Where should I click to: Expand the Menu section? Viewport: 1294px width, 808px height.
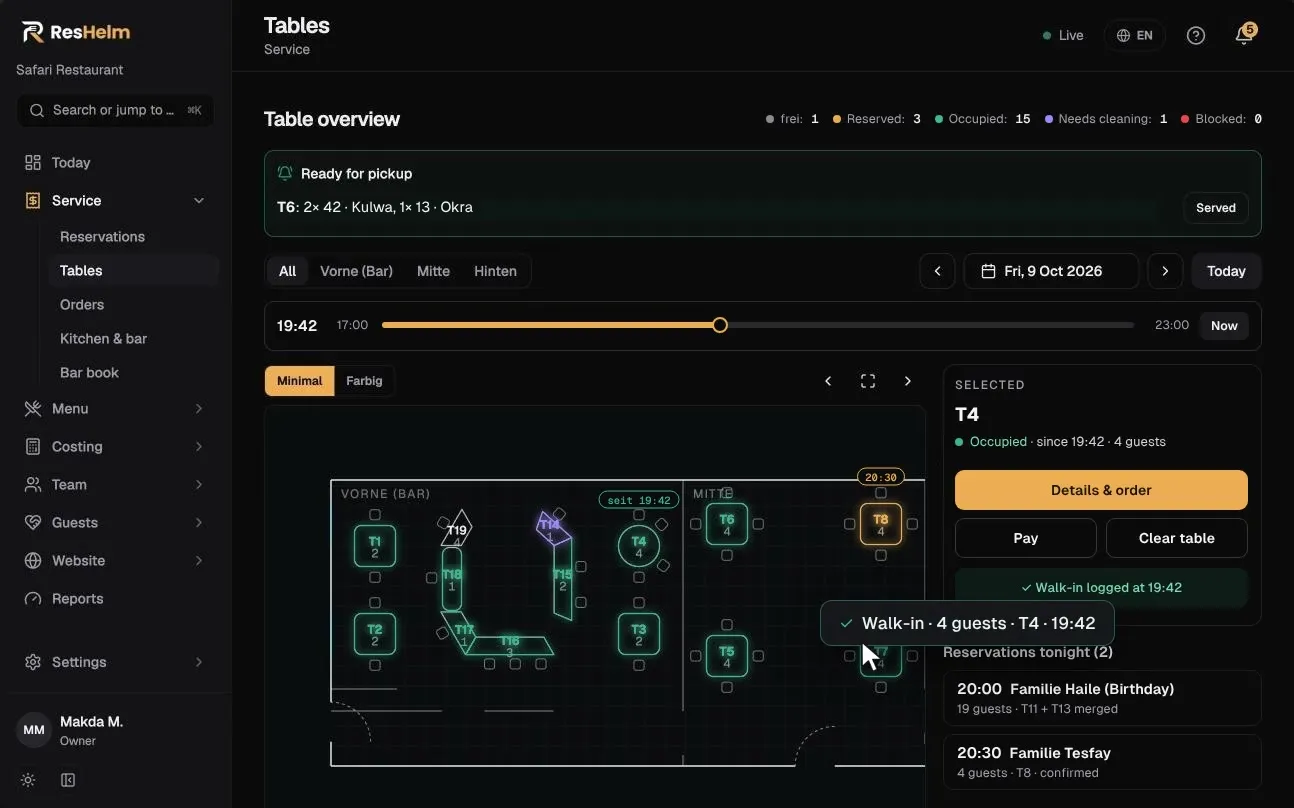tap(115, 409)
